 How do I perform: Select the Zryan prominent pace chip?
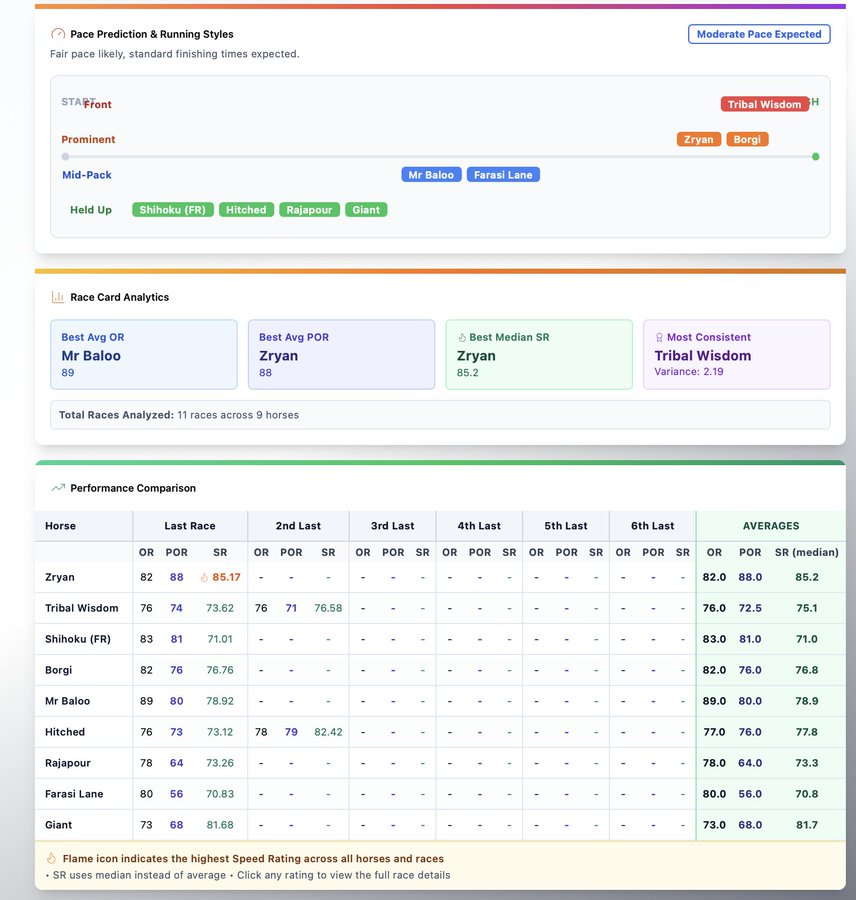[x=698, y=139]
